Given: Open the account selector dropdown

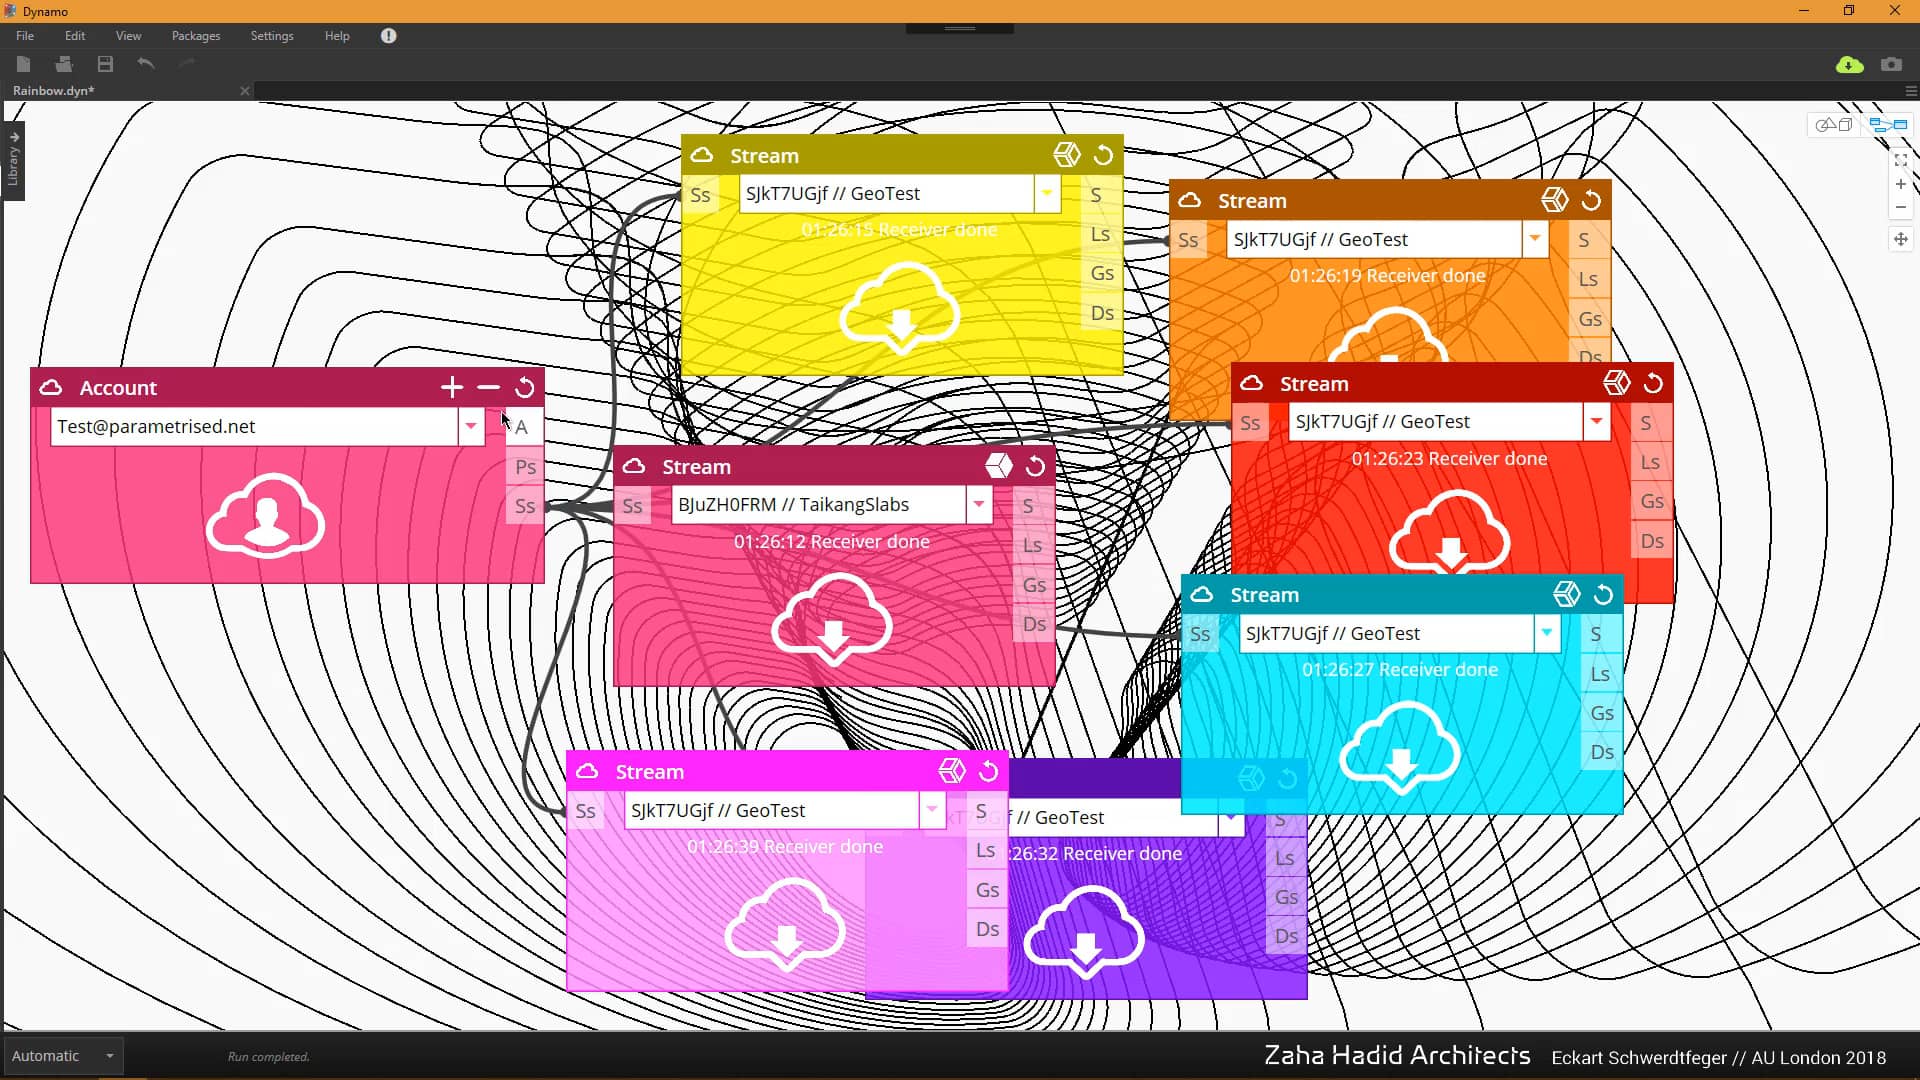Looking at the screenshot, I should point(470,426).
